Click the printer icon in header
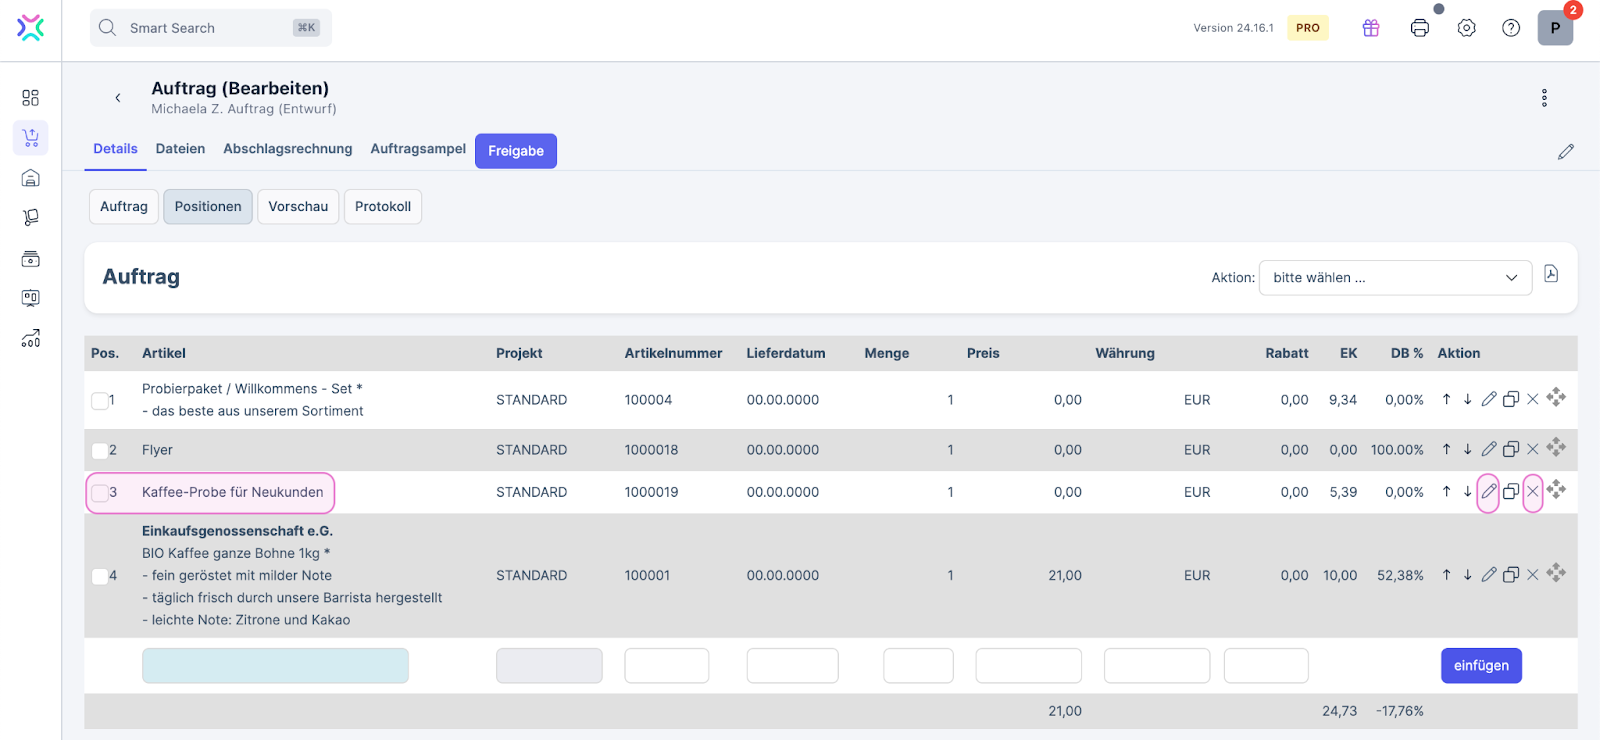Image resolution: width=1600 pixels, height=740 pixels. (1419, 28)
